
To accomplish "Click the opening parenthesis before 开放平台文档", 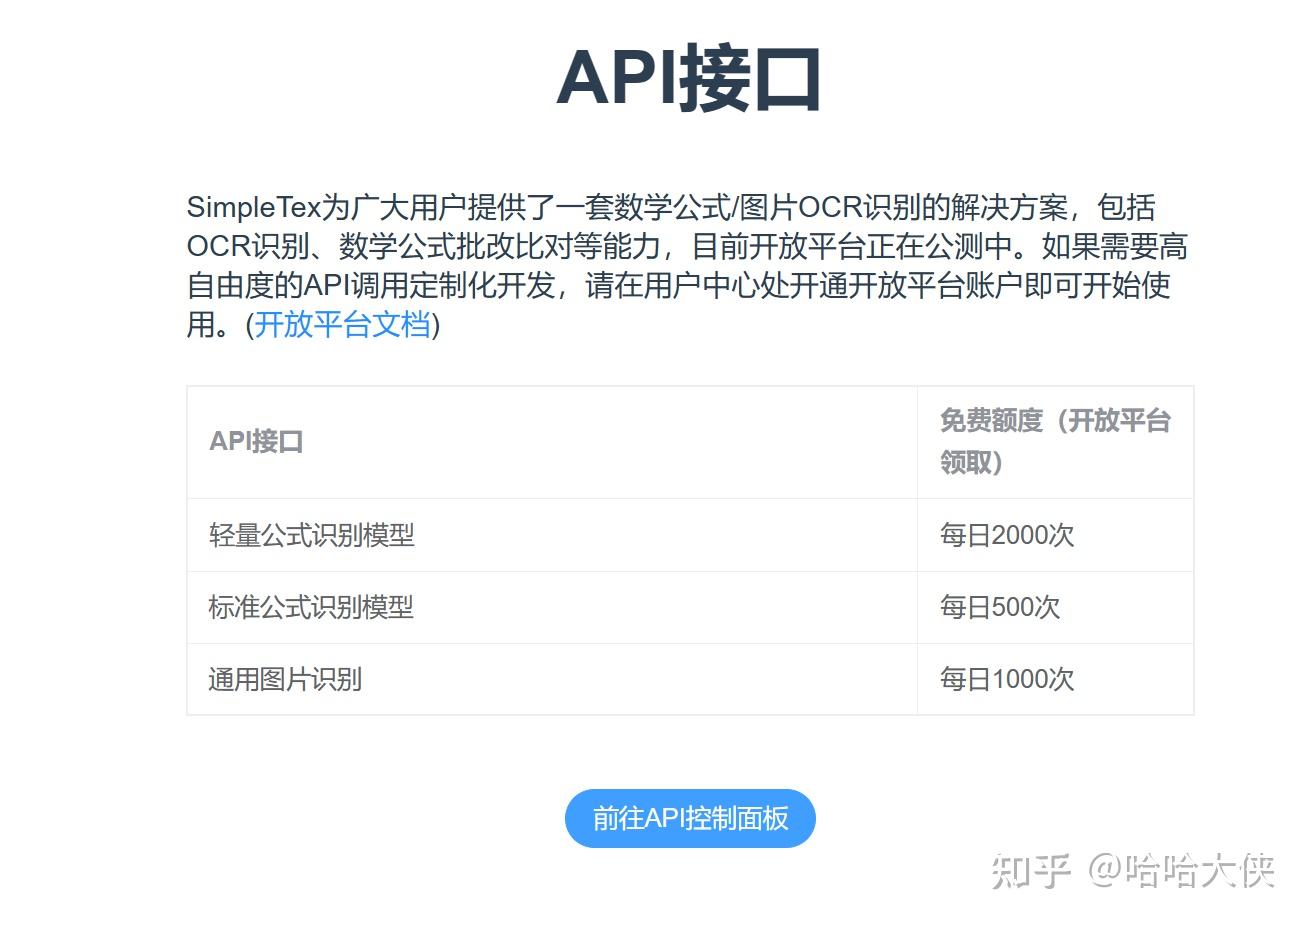I will 251,325.
